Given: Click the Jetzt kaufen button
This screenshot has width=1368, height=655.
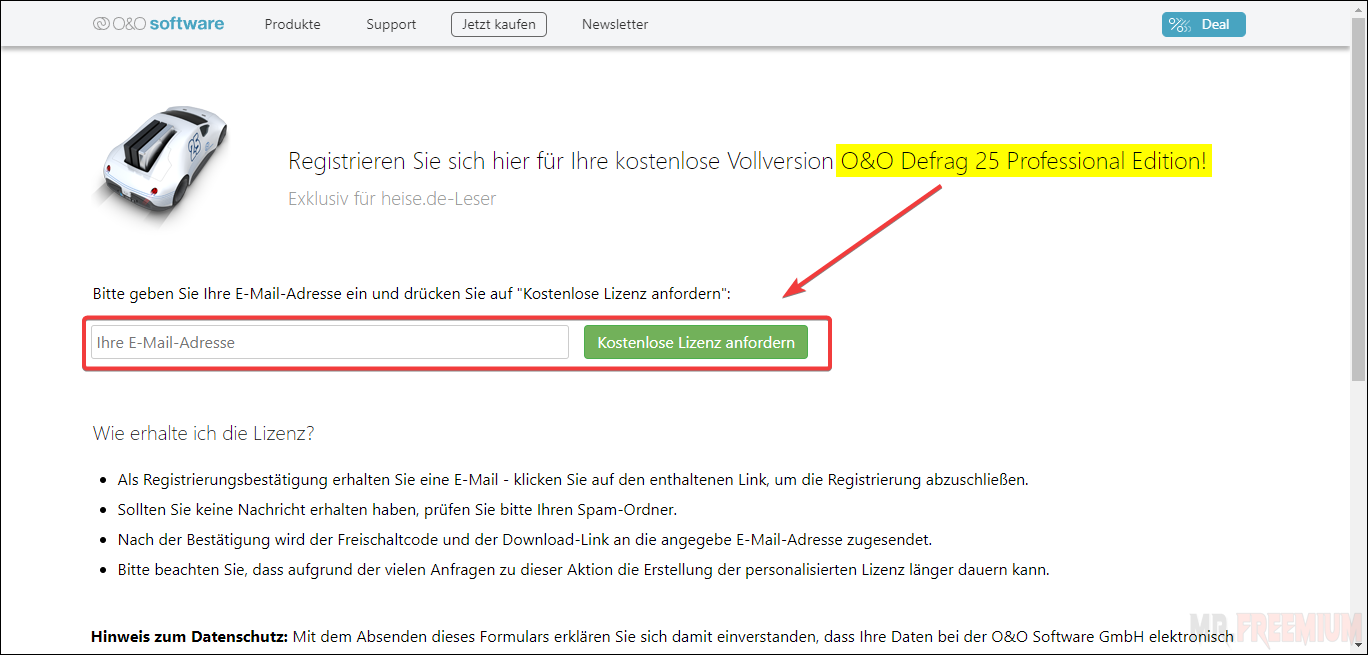Looking at the screenshot, I should (499, 24).
